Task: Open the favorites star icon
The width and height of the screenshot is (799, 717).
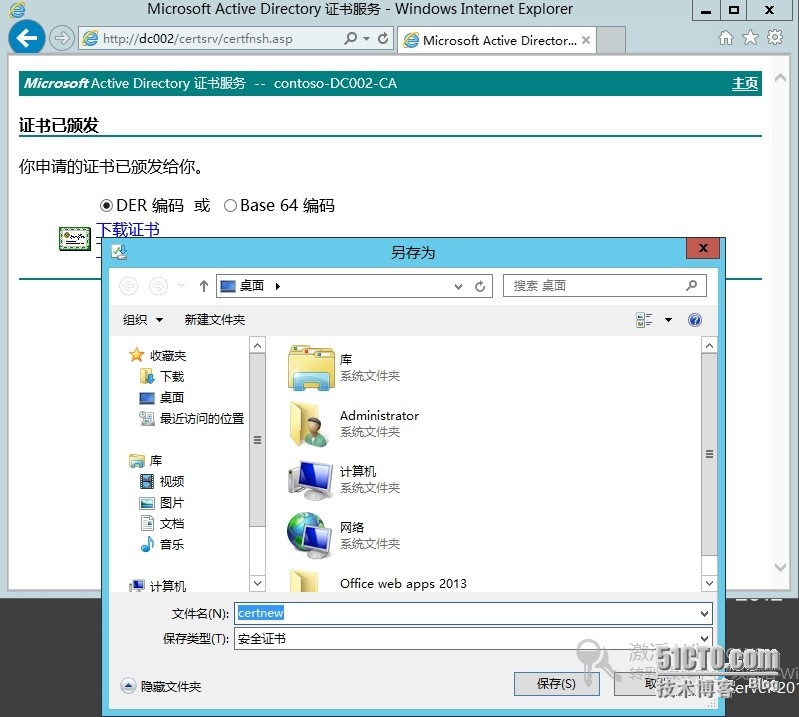Action: pos(750,38)
